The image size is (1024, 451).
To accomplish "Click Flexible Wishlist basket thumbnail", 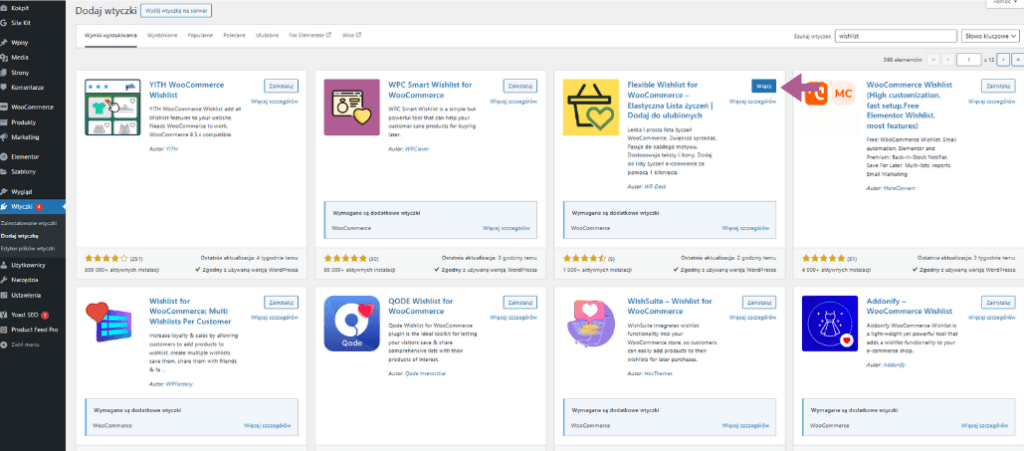I will [590, 108].
